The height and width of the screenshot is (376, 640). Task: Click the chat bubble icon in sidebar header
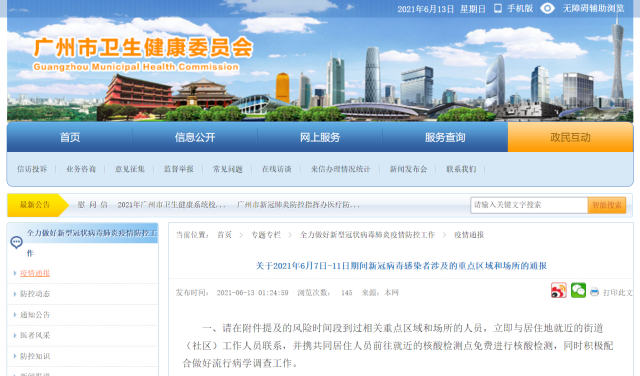(16, 243)
